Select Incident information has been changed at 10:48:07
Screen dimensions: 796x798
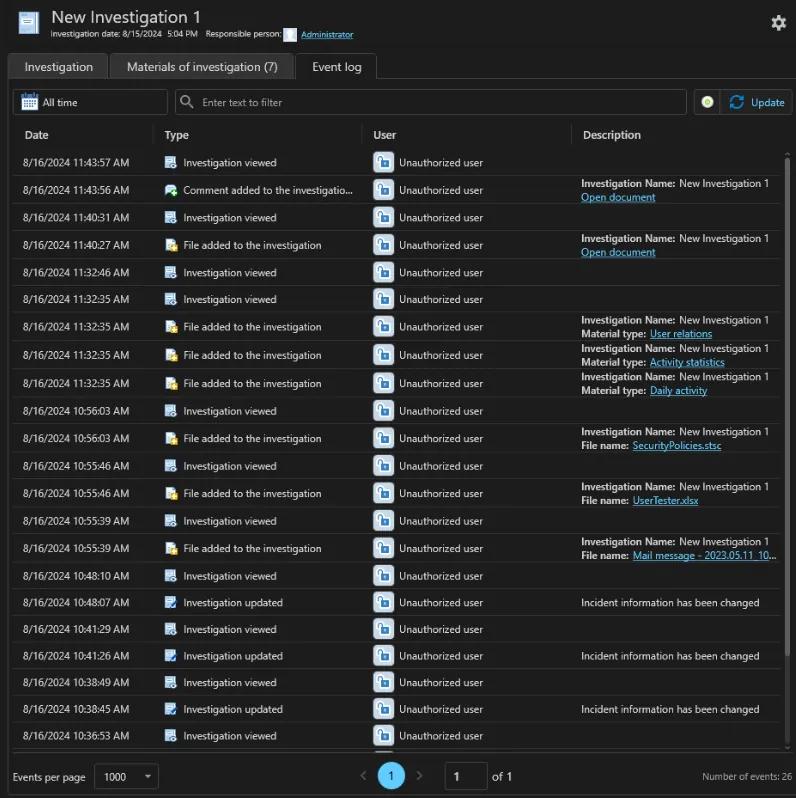point(670,603)
